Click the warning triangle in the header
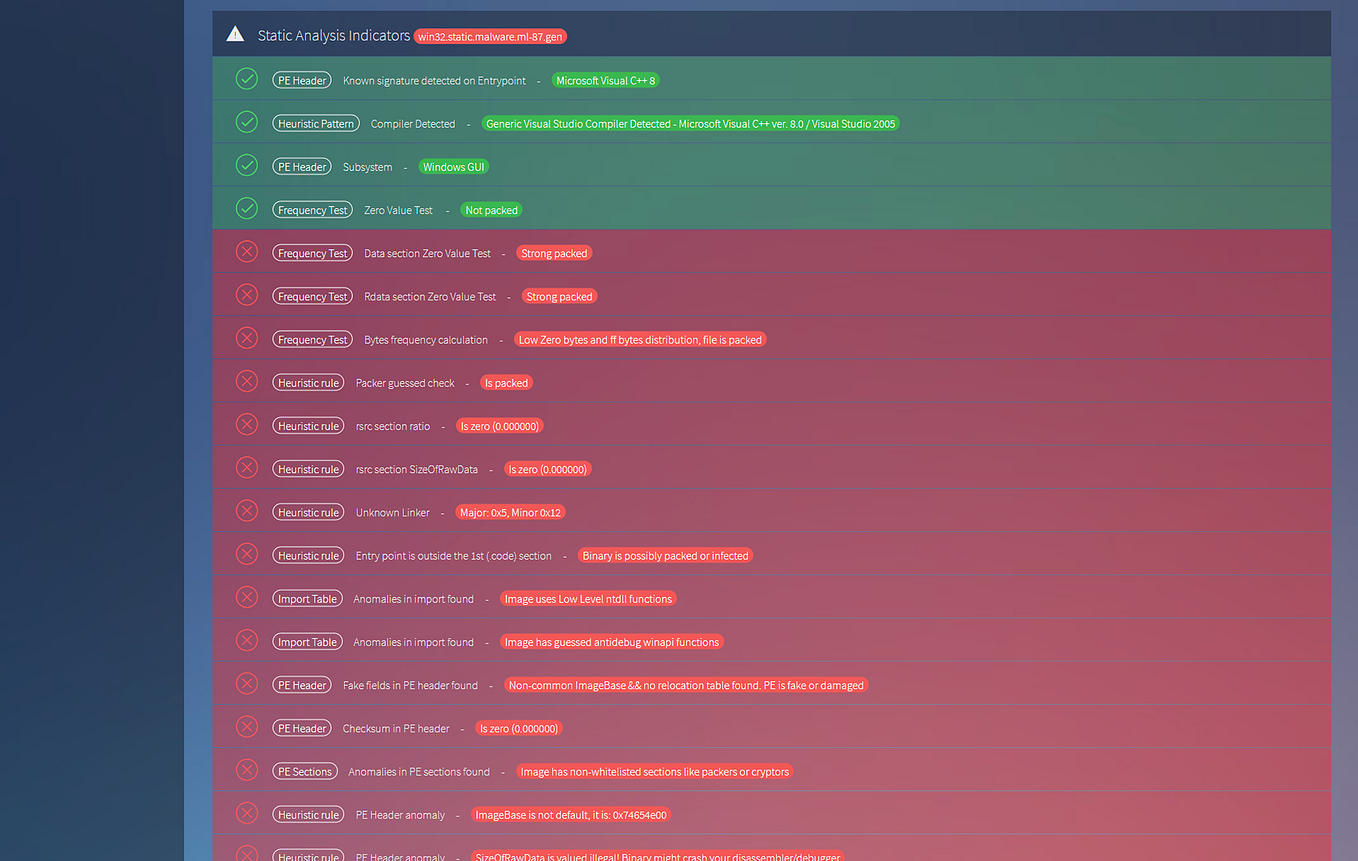This screenshot has width=1358, height=861. [x=235, y=32]
